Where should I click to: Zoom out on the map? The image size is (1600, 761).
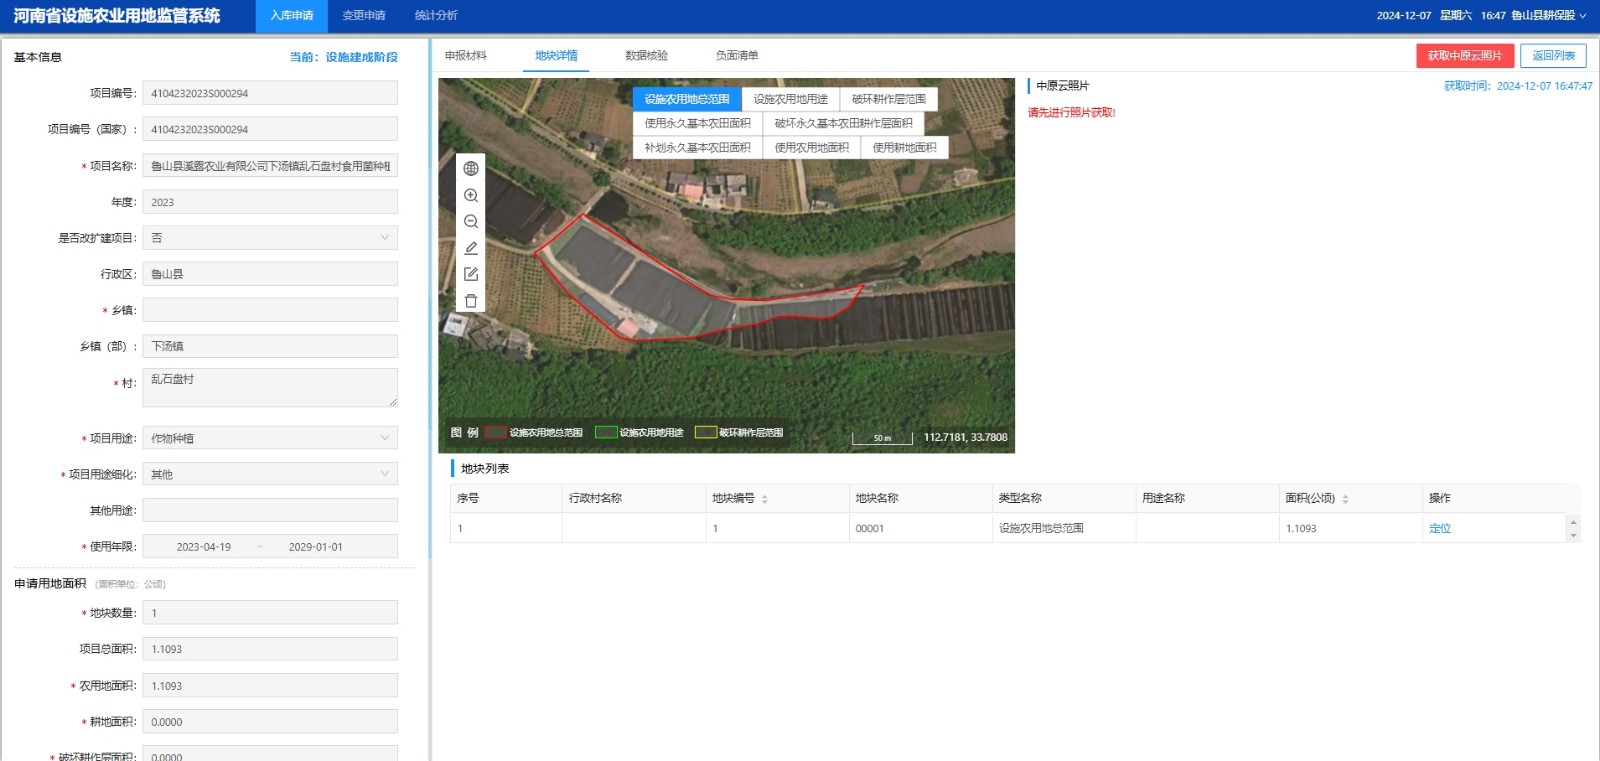(471, 222)
